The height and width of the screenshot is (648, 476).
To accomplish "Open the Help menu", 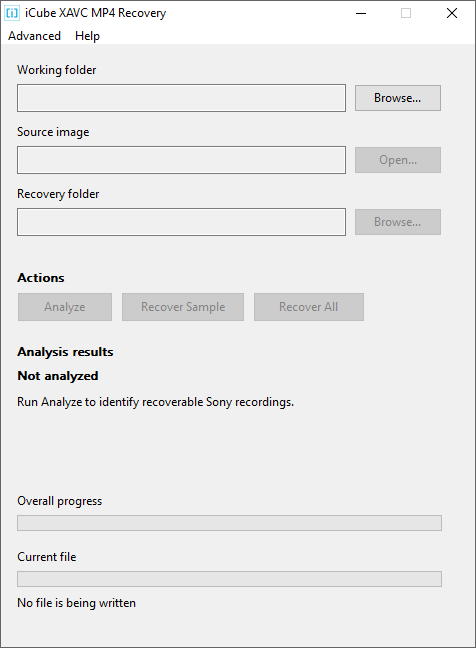I will coord(87,36).
